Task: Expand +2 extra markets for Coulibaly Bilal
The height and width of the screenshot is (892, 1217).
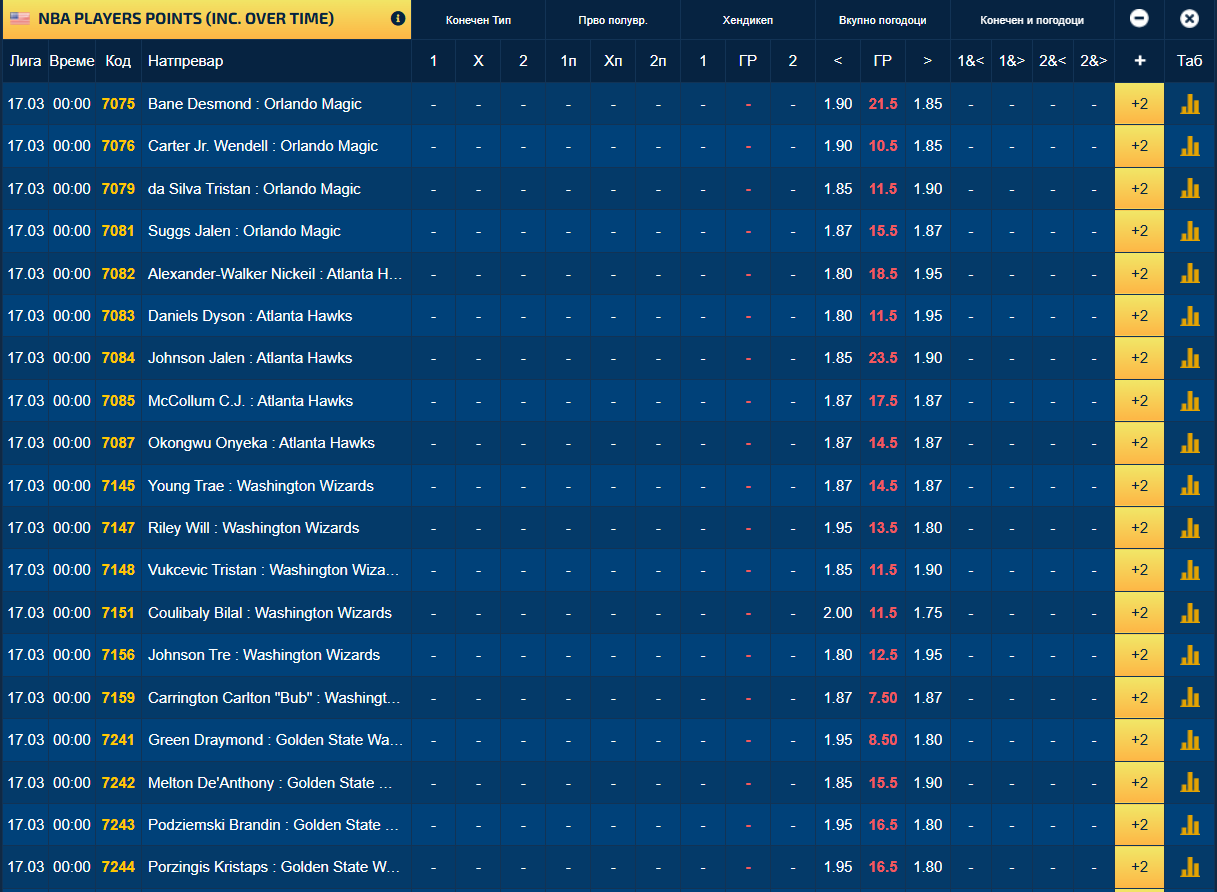Action: click(x=1139, y=613)
